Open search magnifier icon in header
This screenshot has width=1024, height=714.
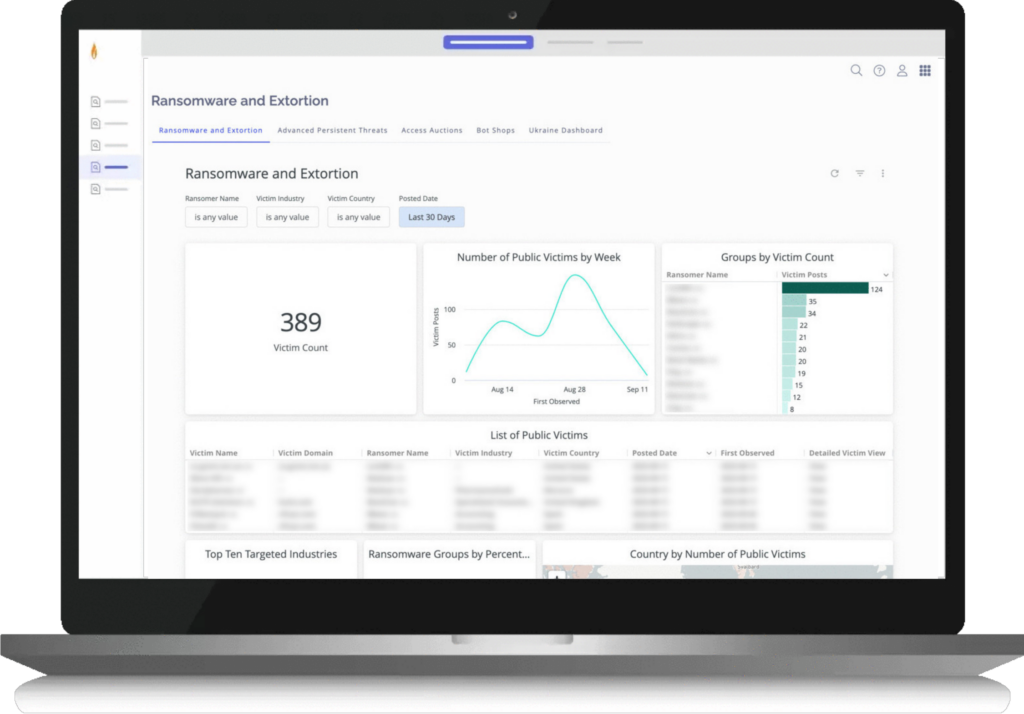point(856,71)
